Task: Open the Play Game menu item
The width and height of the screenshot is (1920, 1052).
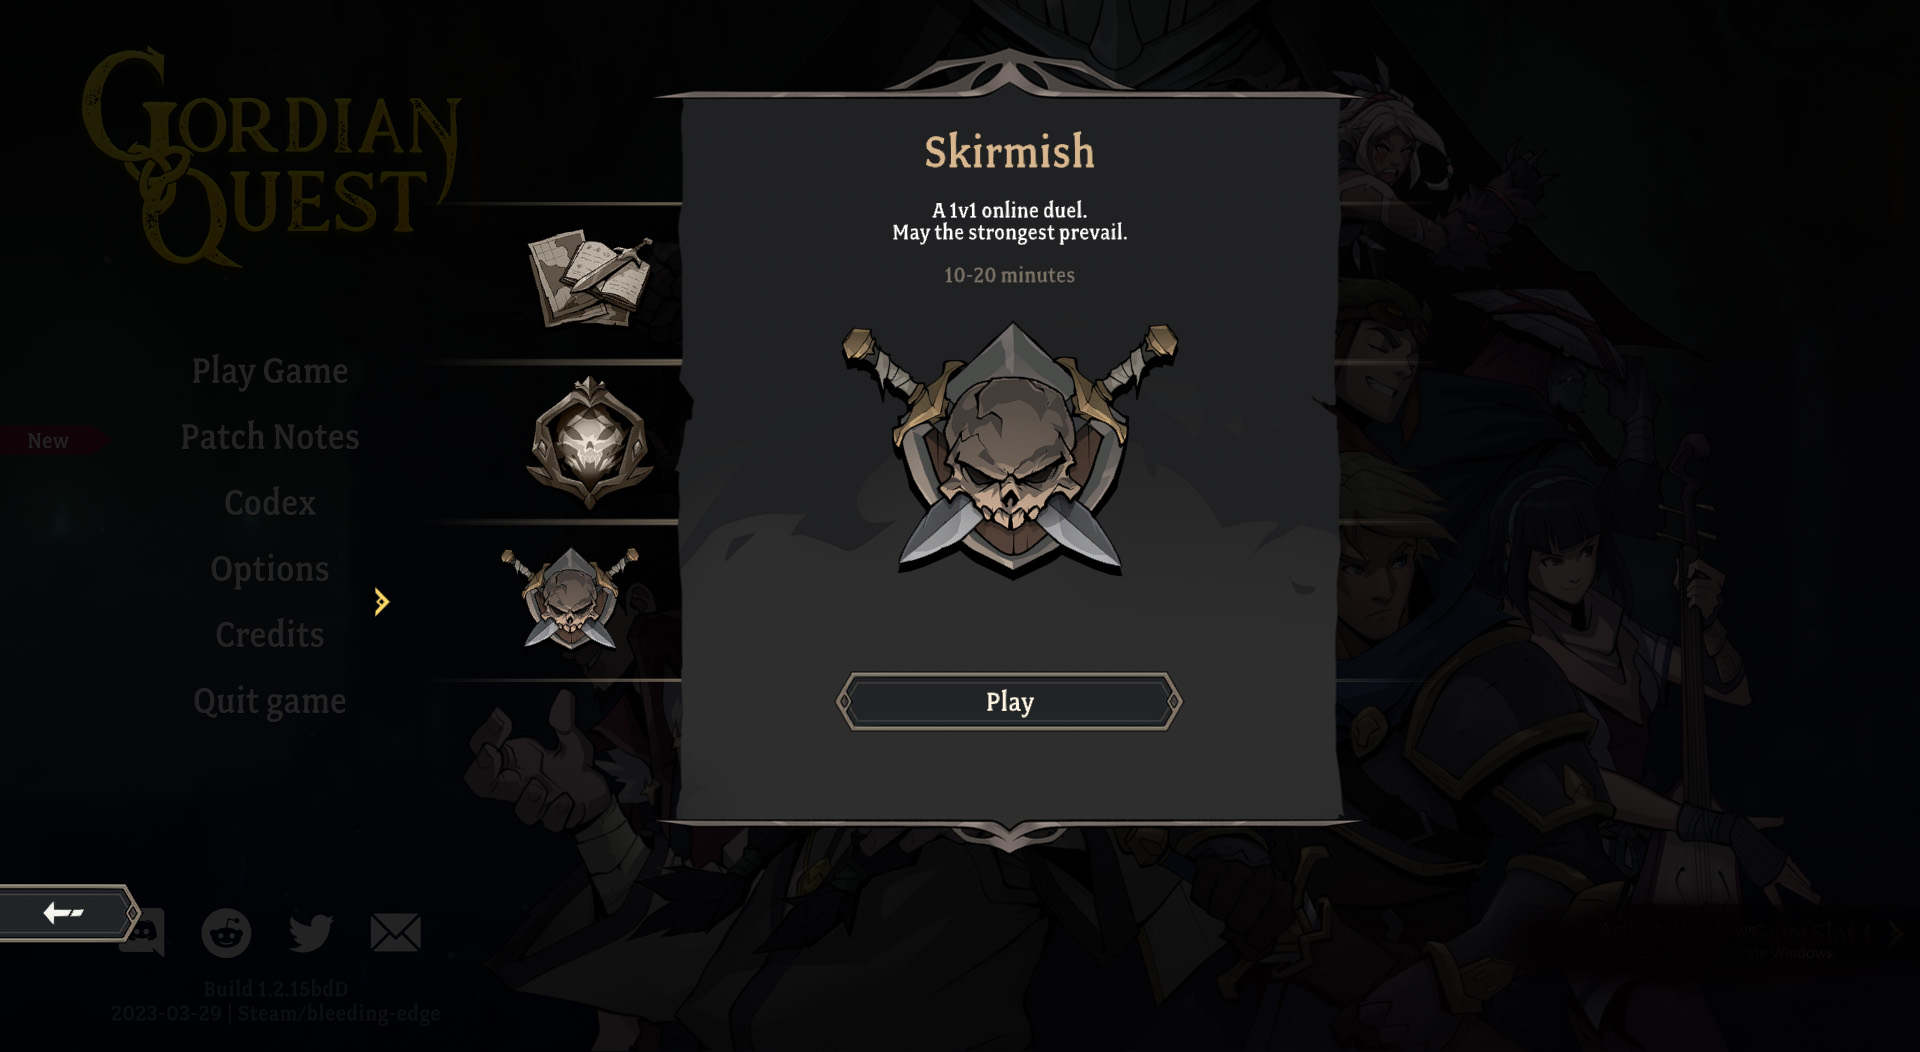Action: [x=270, y=371]
